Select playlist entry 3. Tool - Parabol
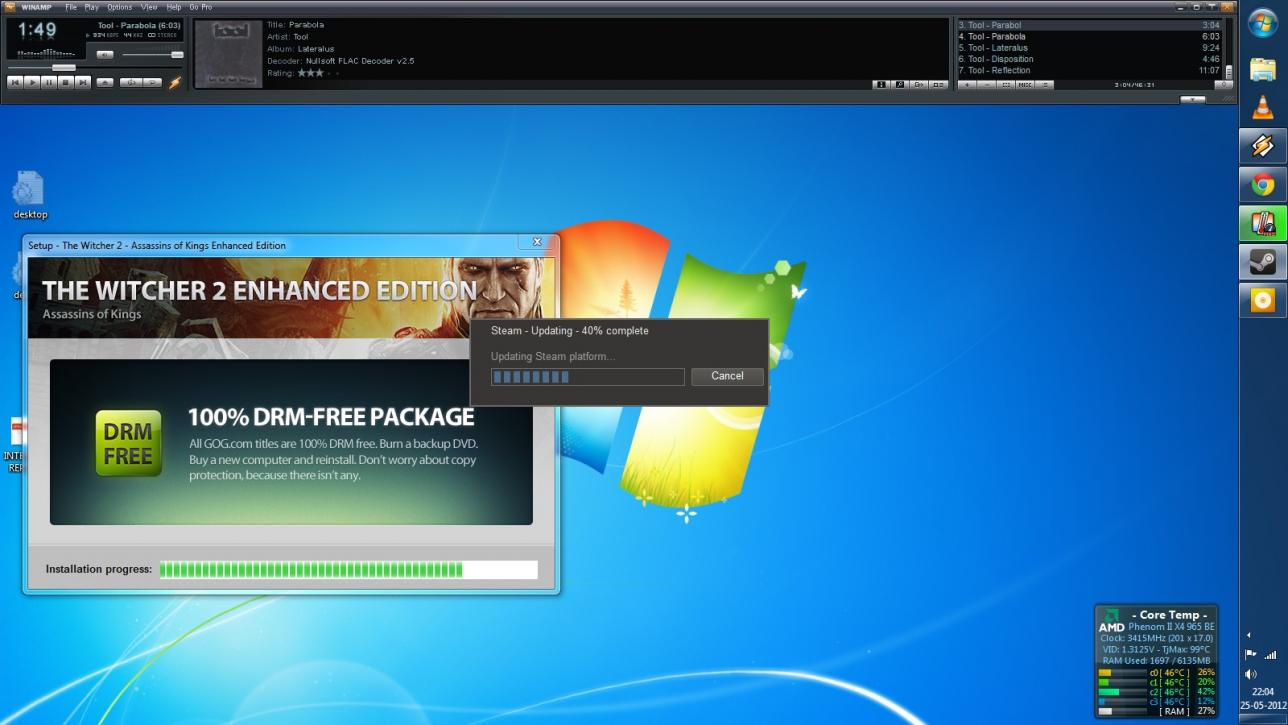Image resolution: width=1288 pixels, height=725 pixels. pyautogui.click(x=1089, y=25)
